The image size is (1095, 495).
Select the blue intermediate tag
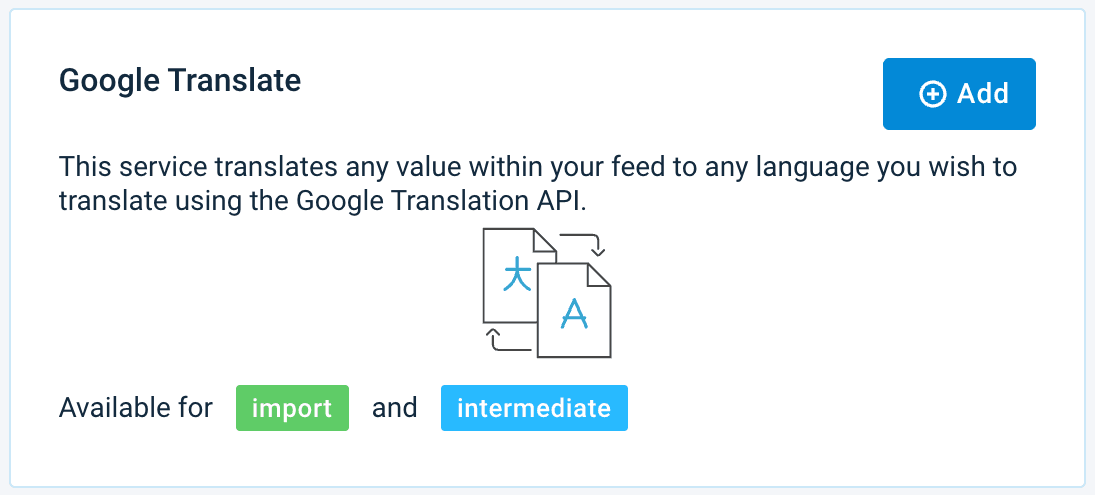pos(534,408)
